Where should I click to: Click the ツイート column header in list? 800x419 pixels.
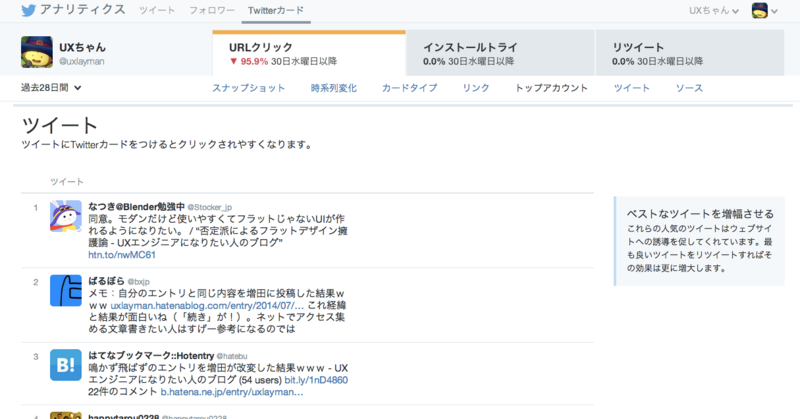tap(67, 182)
